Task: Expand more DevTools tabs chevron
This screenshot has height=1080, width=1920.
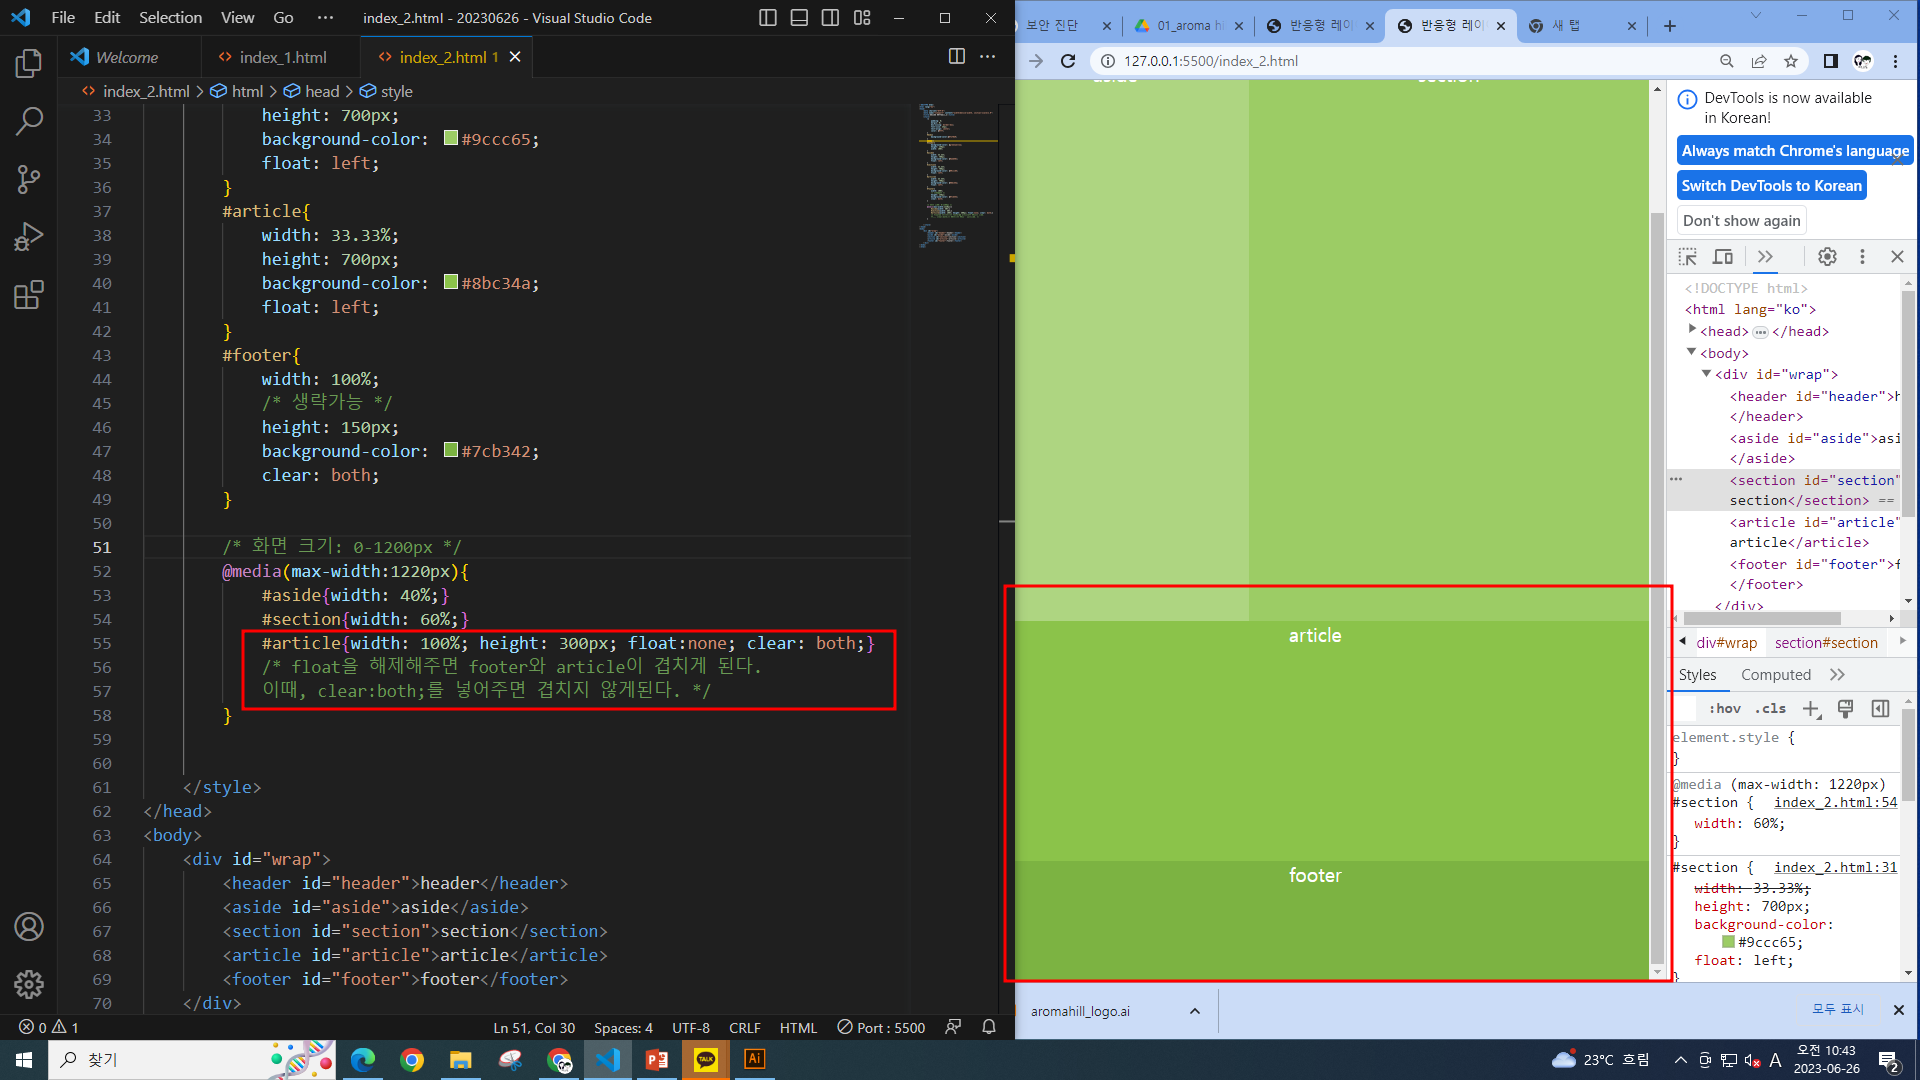Action: pyautogui.click(x=1765, y=257)
